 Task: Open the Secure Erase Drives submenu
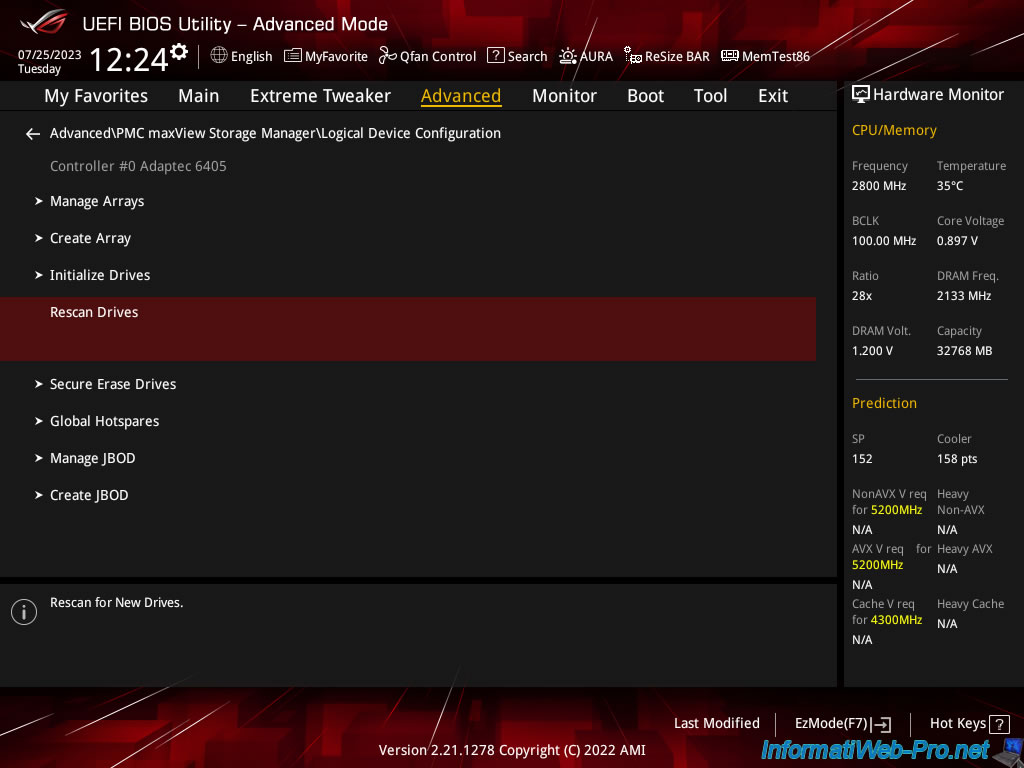113,384
